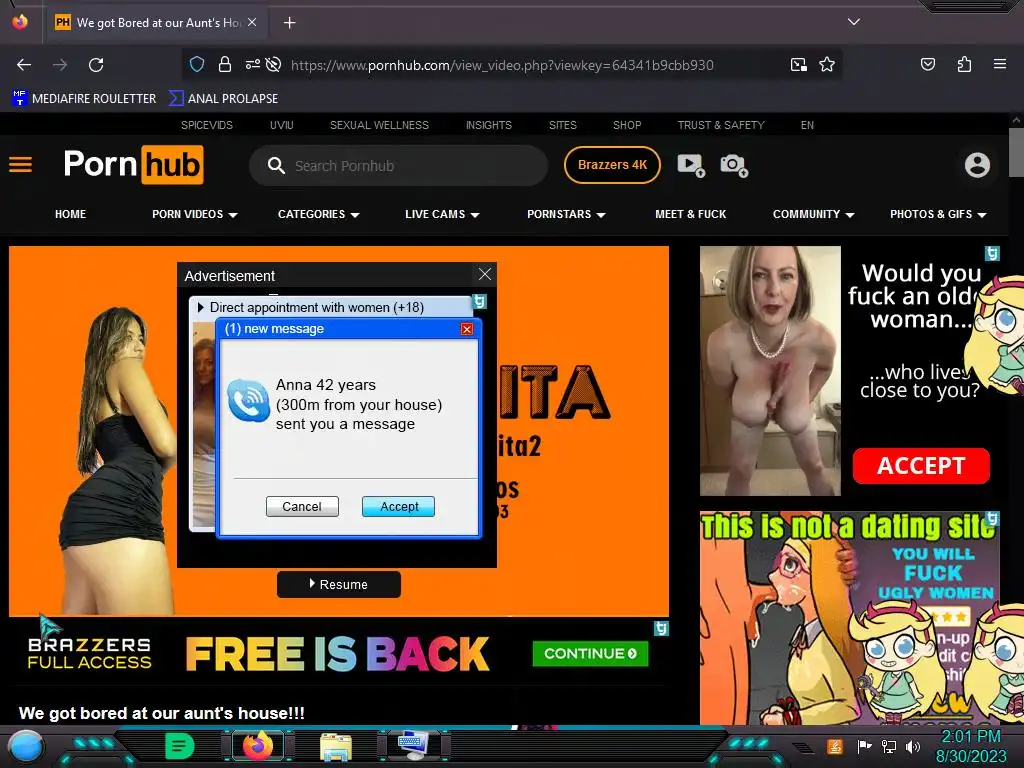Click the search magnifier icon

(276, 165)
